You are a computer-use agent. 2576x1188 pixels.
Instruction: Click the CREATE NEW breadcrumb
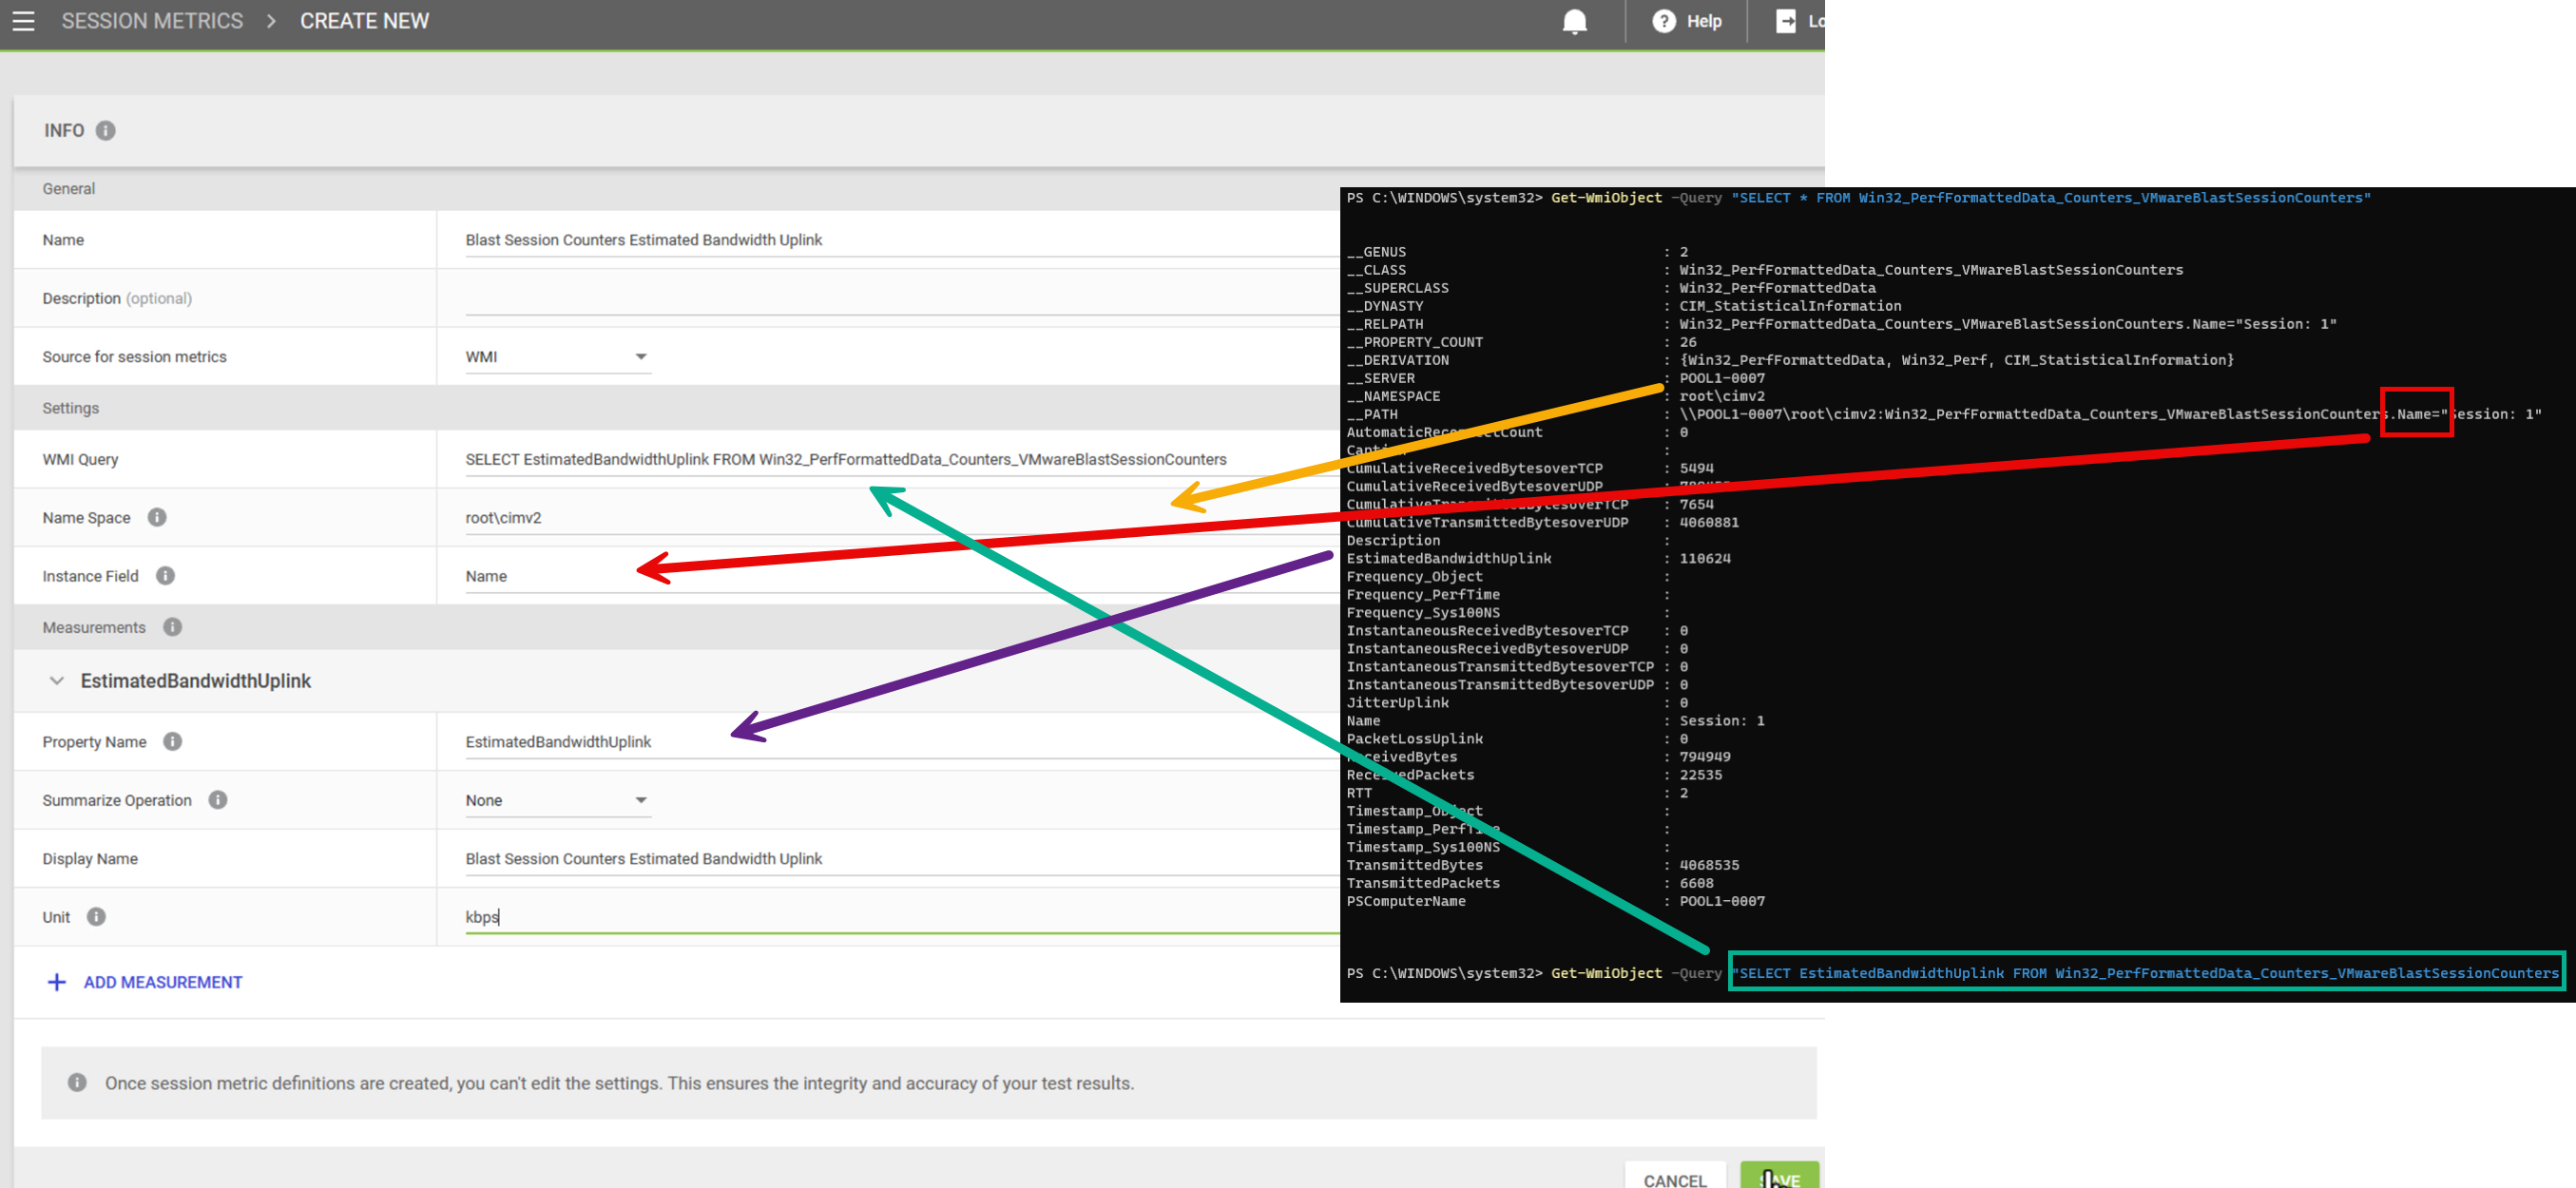point(364,21)
